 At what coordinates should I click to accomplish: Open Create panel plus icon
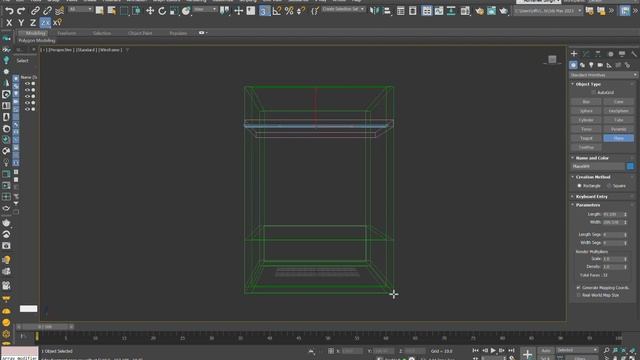pyautogui.click(x=574, y=54)
